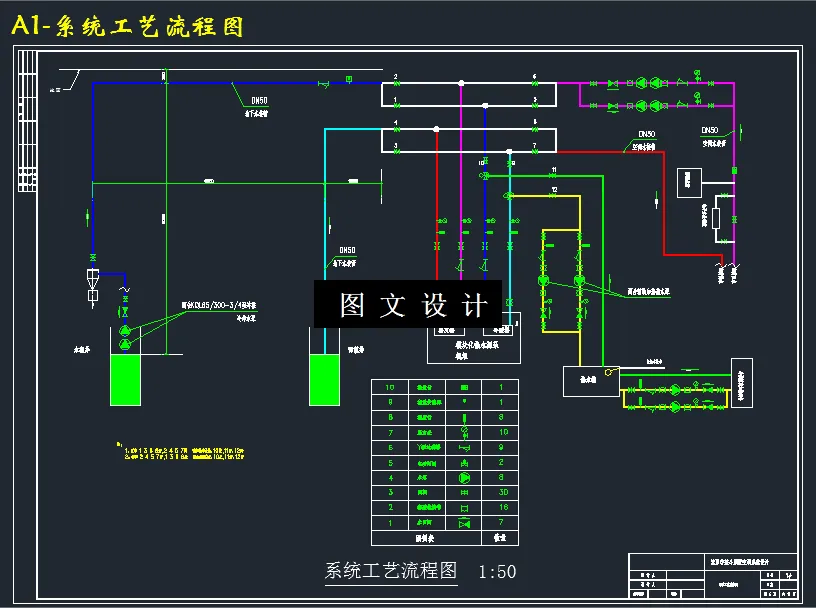Image resolution: width=816 pixels, height=608 pixels.
Task: Select the check valve symbol in legend row 3
Action: tap(465, 492)
